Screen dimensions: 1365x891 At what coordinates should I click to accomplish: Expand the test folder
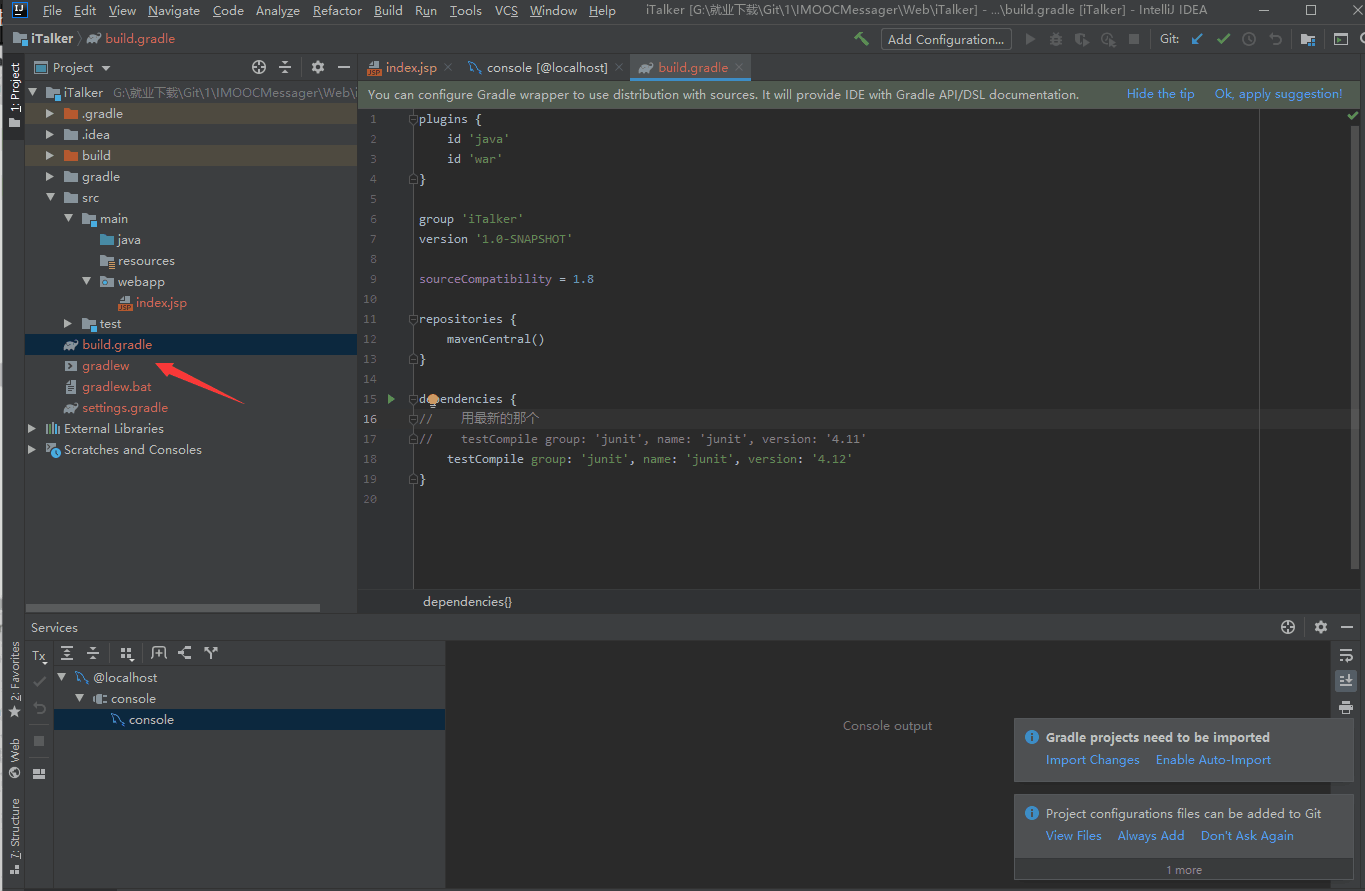point(68,323)
